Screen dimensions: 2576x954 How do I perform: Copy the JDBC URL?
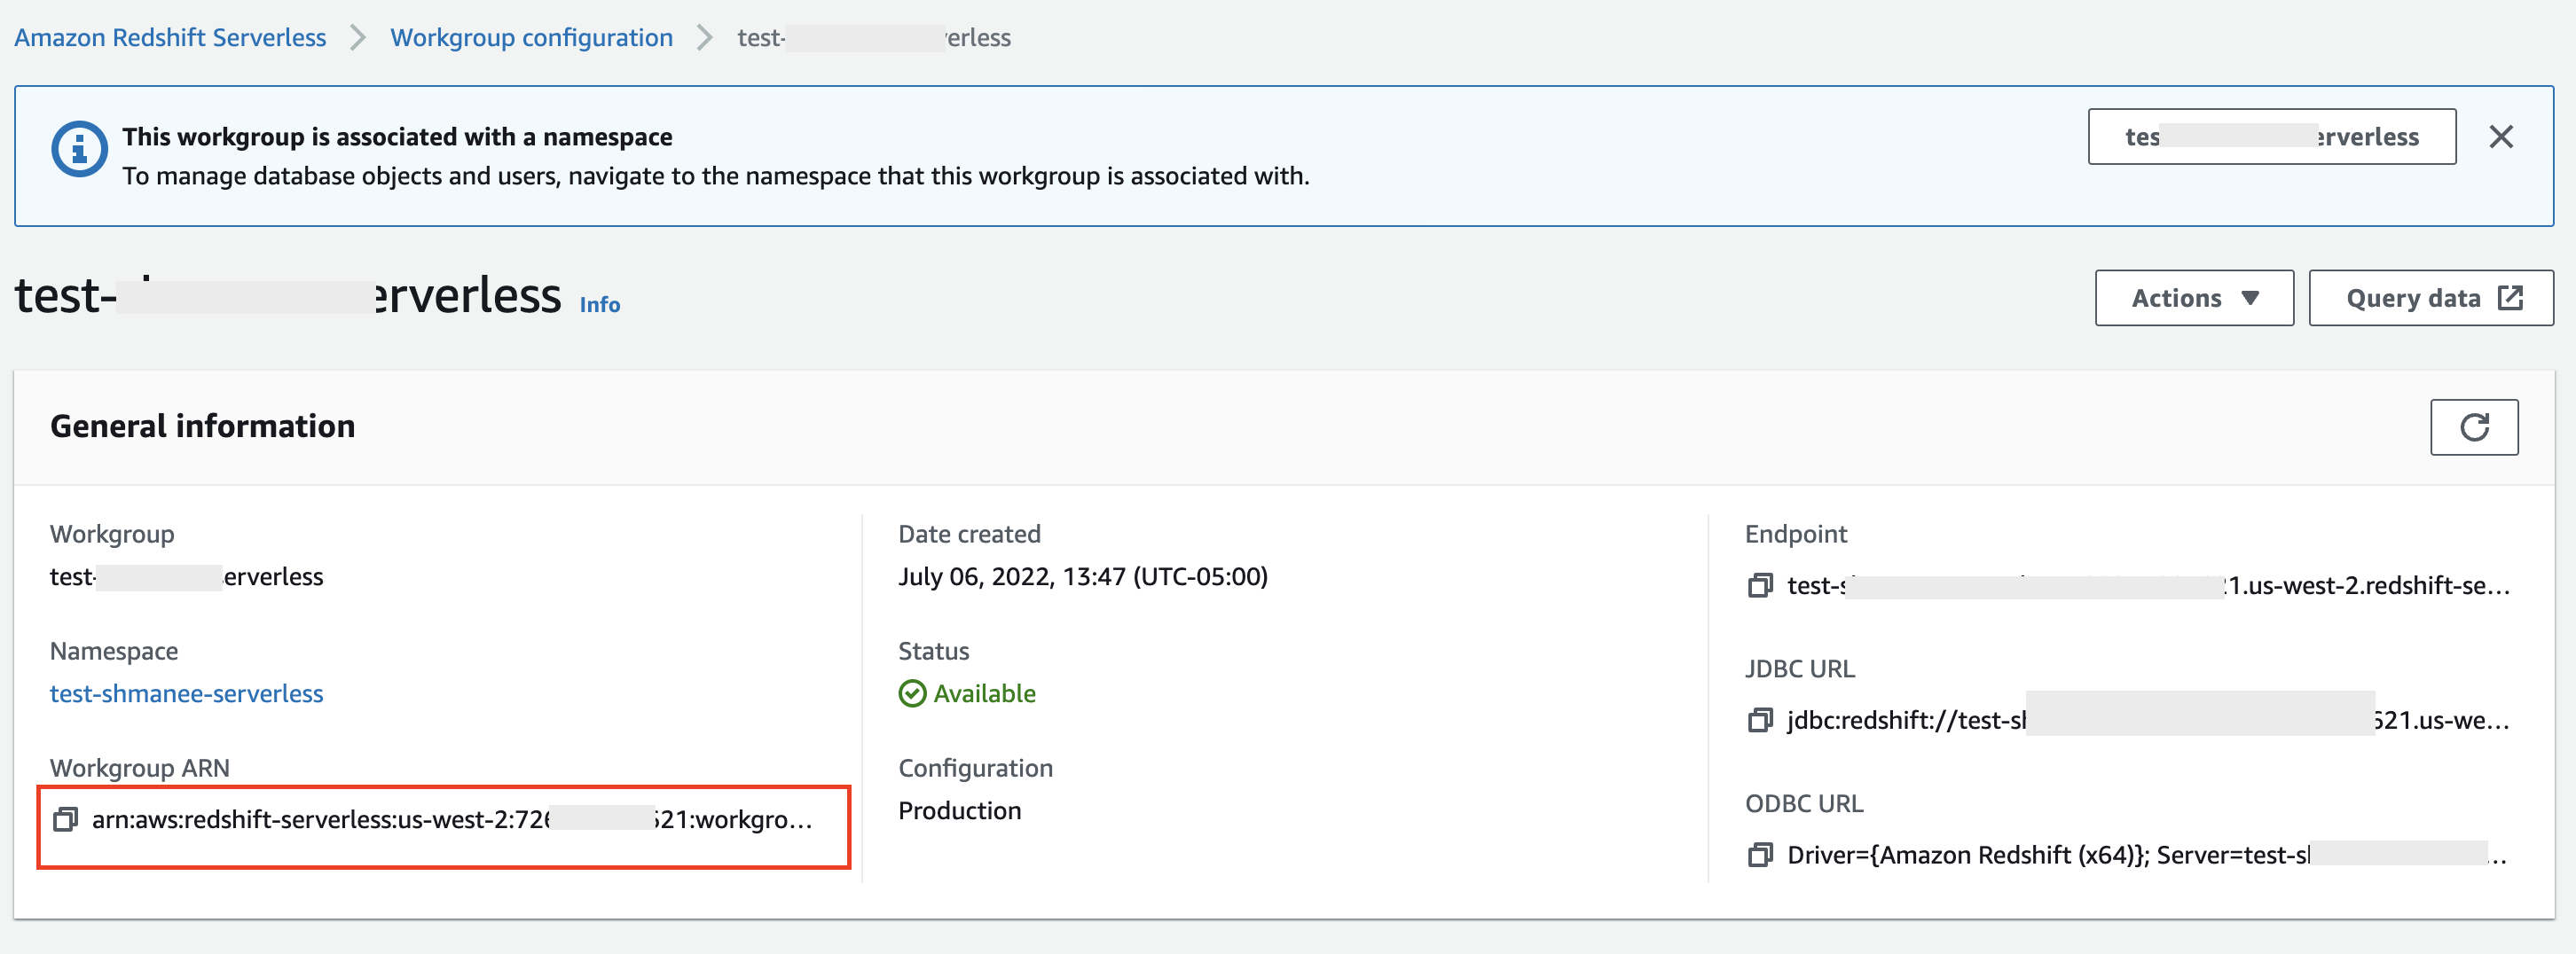point(1759,720)
